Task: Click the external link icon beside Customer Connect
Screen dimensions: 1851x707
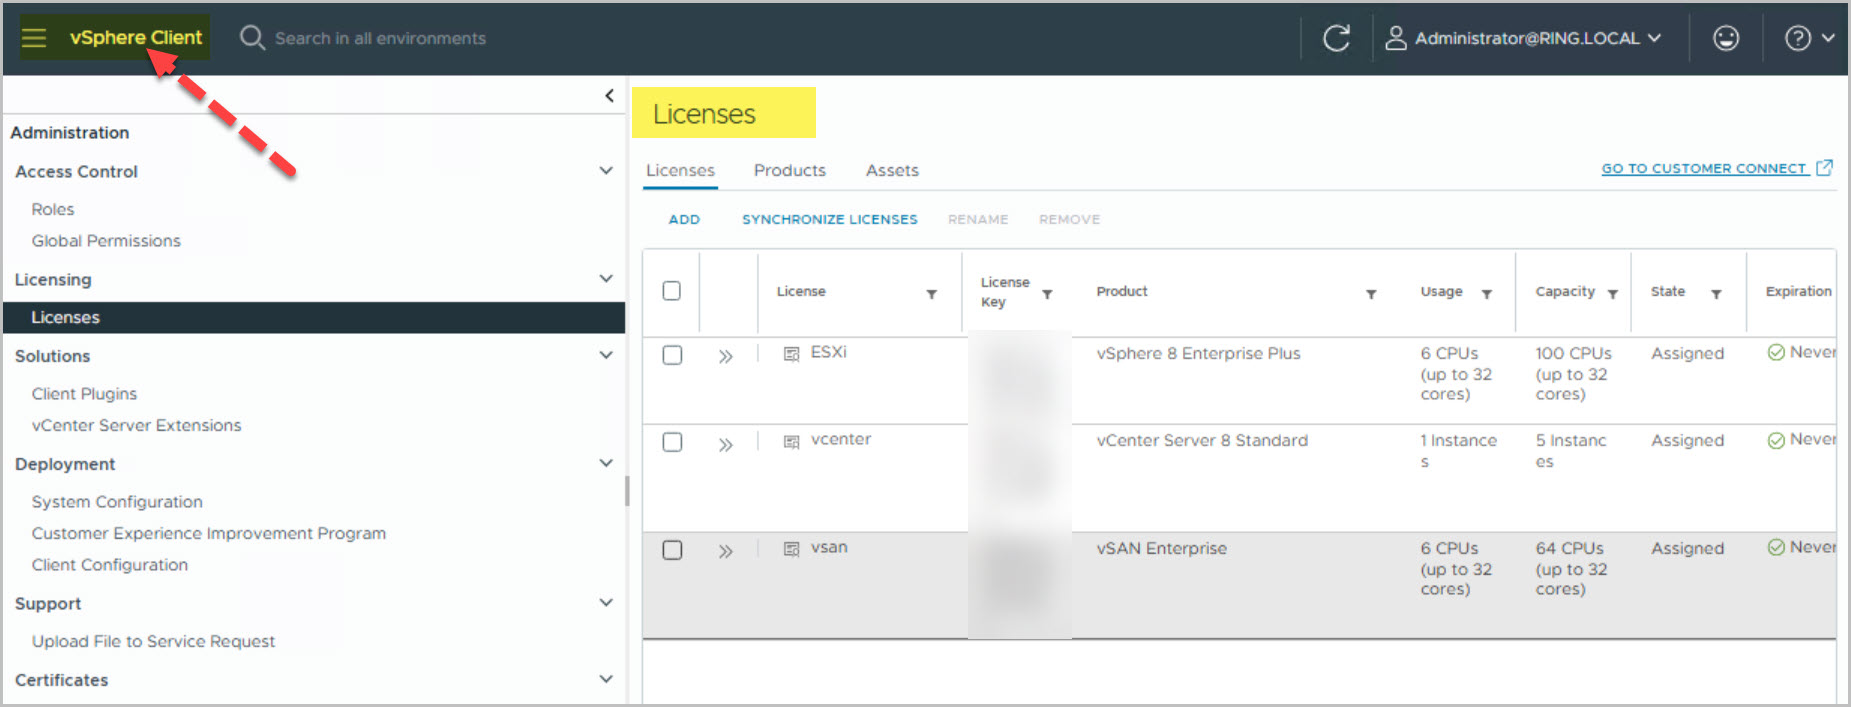Action: click(1824, 168)
